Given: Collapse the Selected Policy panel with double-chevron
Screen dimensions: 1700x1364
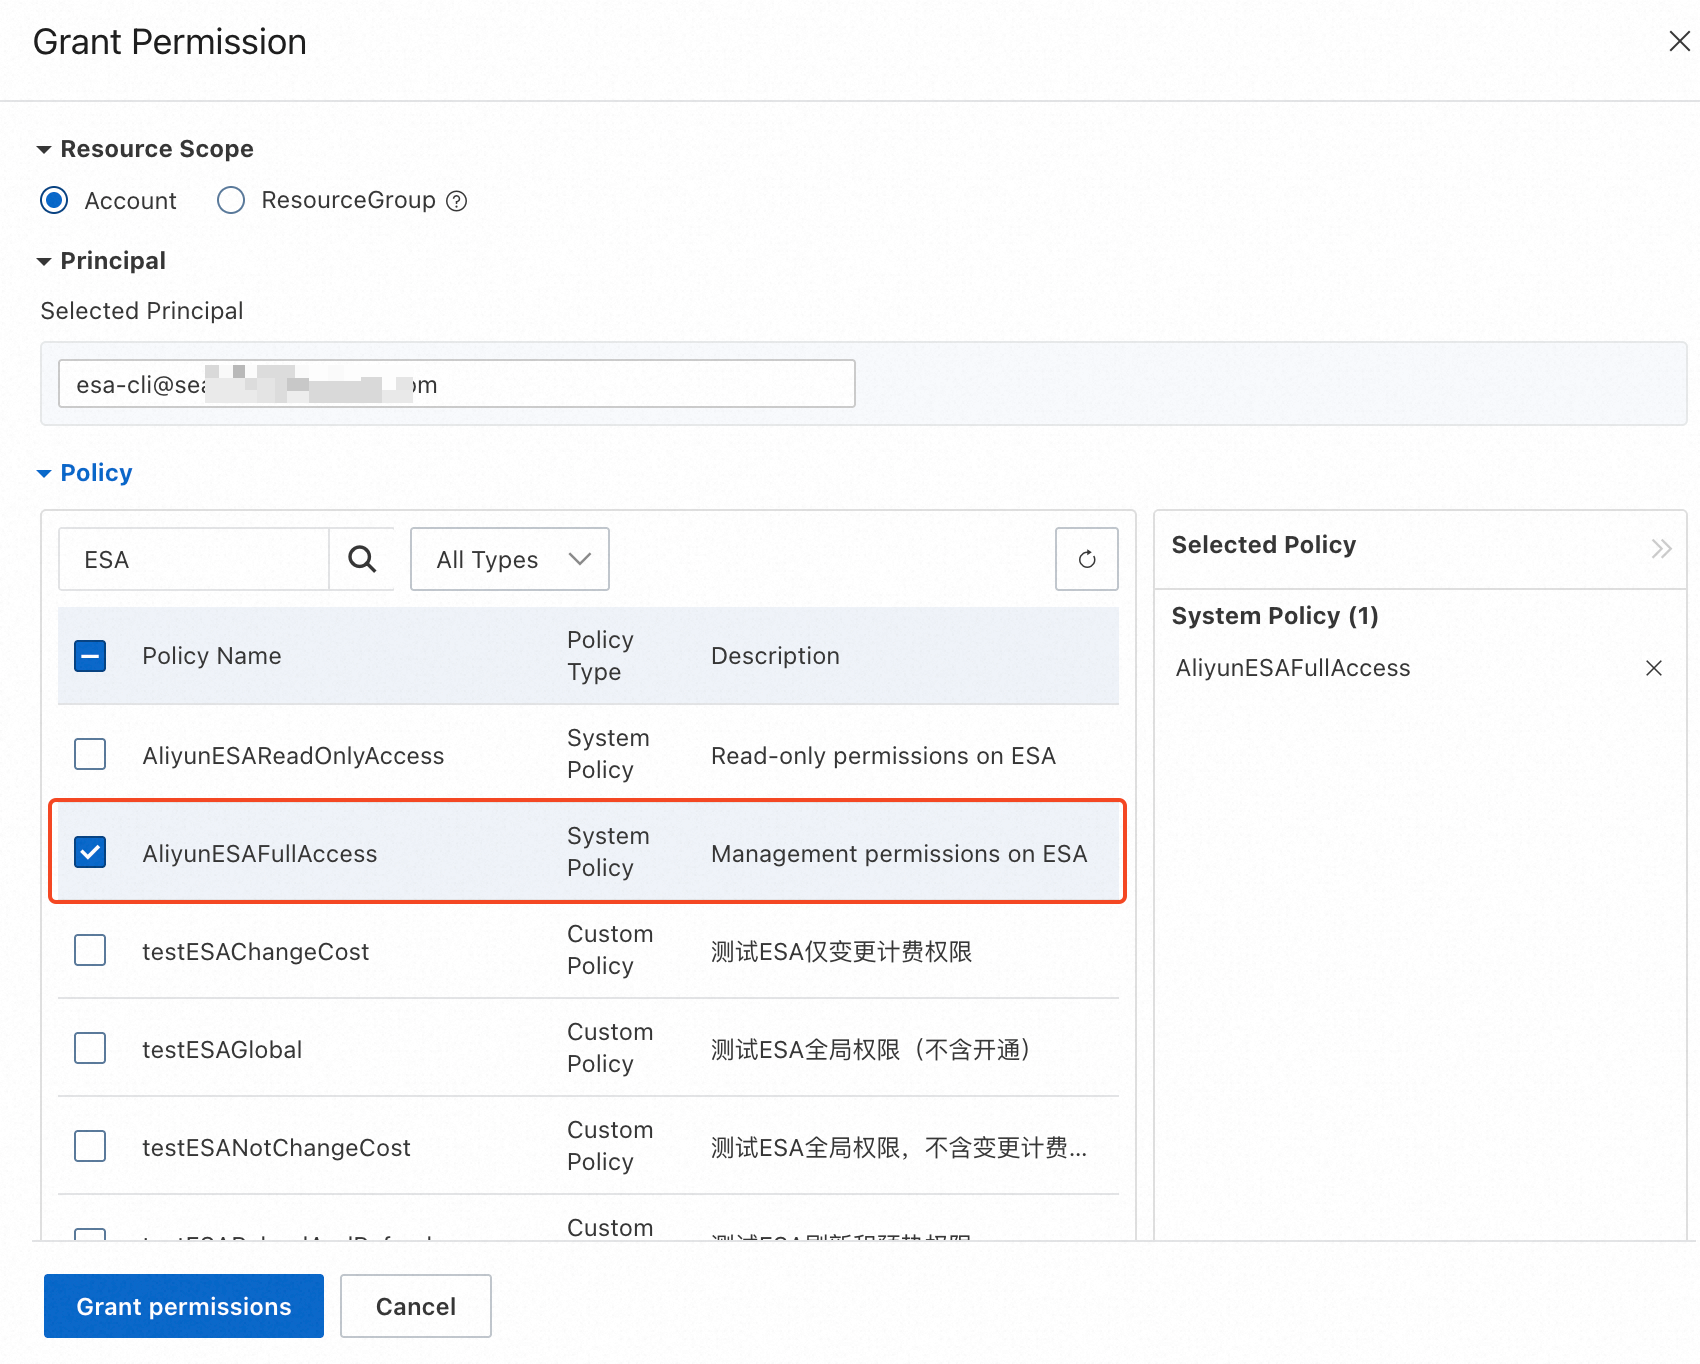Looking at the screenshot, I should 1660,548.
